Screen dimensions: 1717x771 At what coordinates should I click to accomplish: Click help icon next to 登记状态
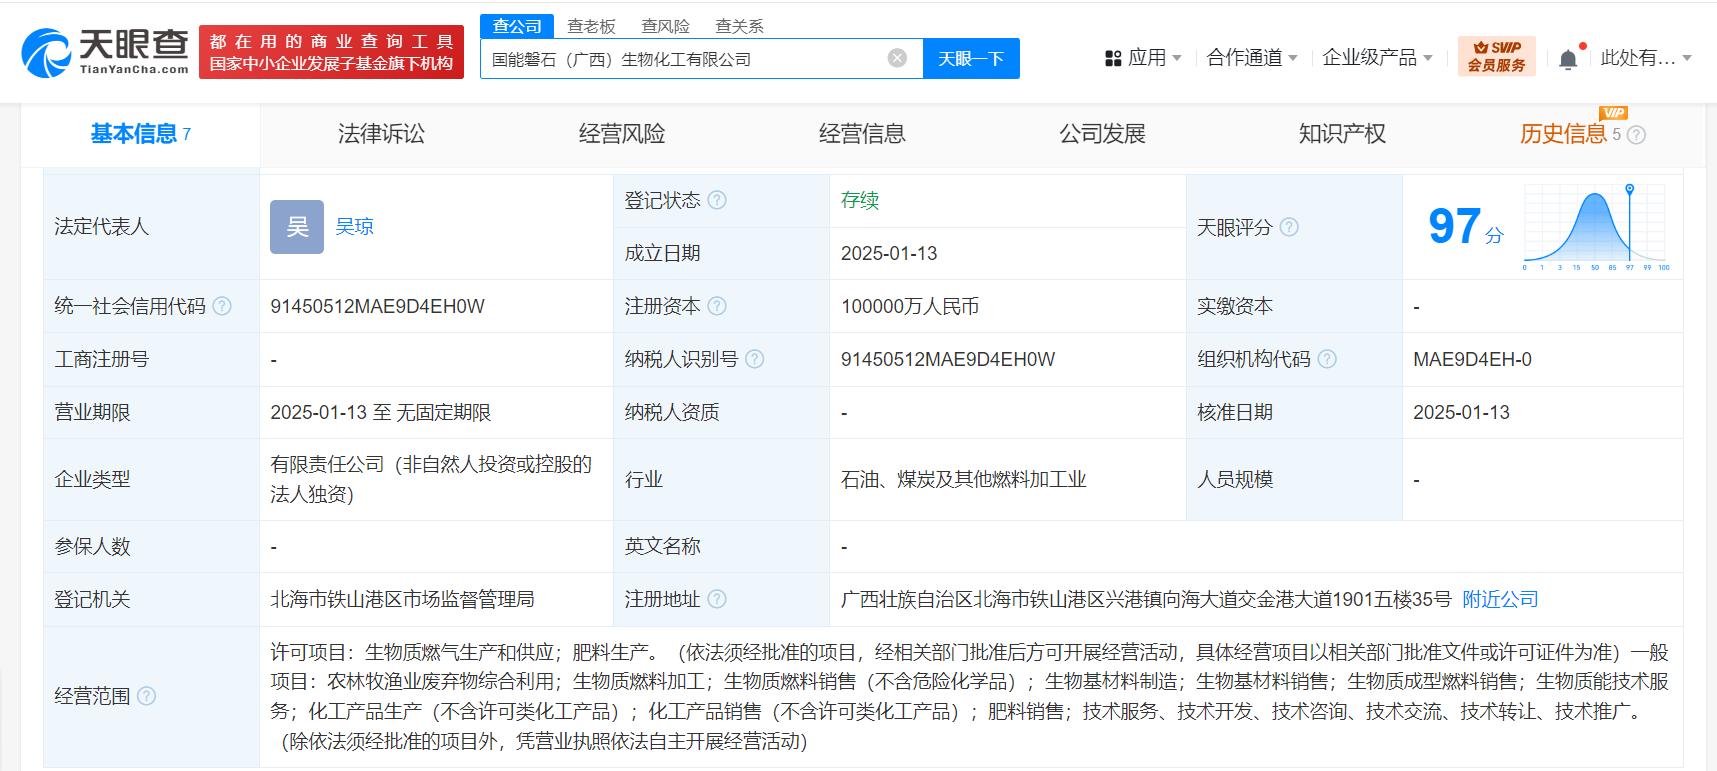tap(717, 200)
